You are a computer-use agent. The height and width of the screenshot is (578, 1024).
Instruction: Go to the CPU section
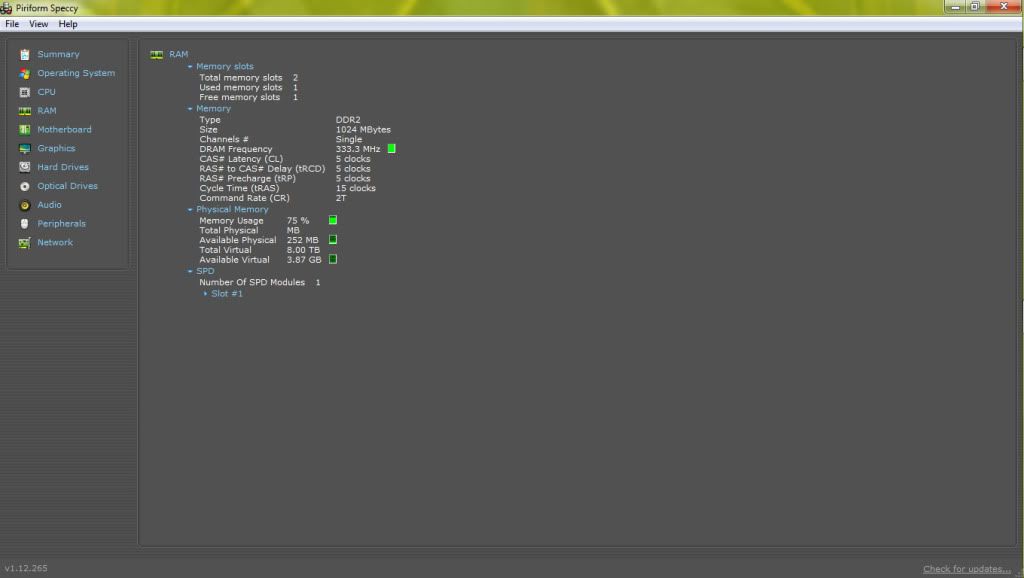(x=46, y=92)
